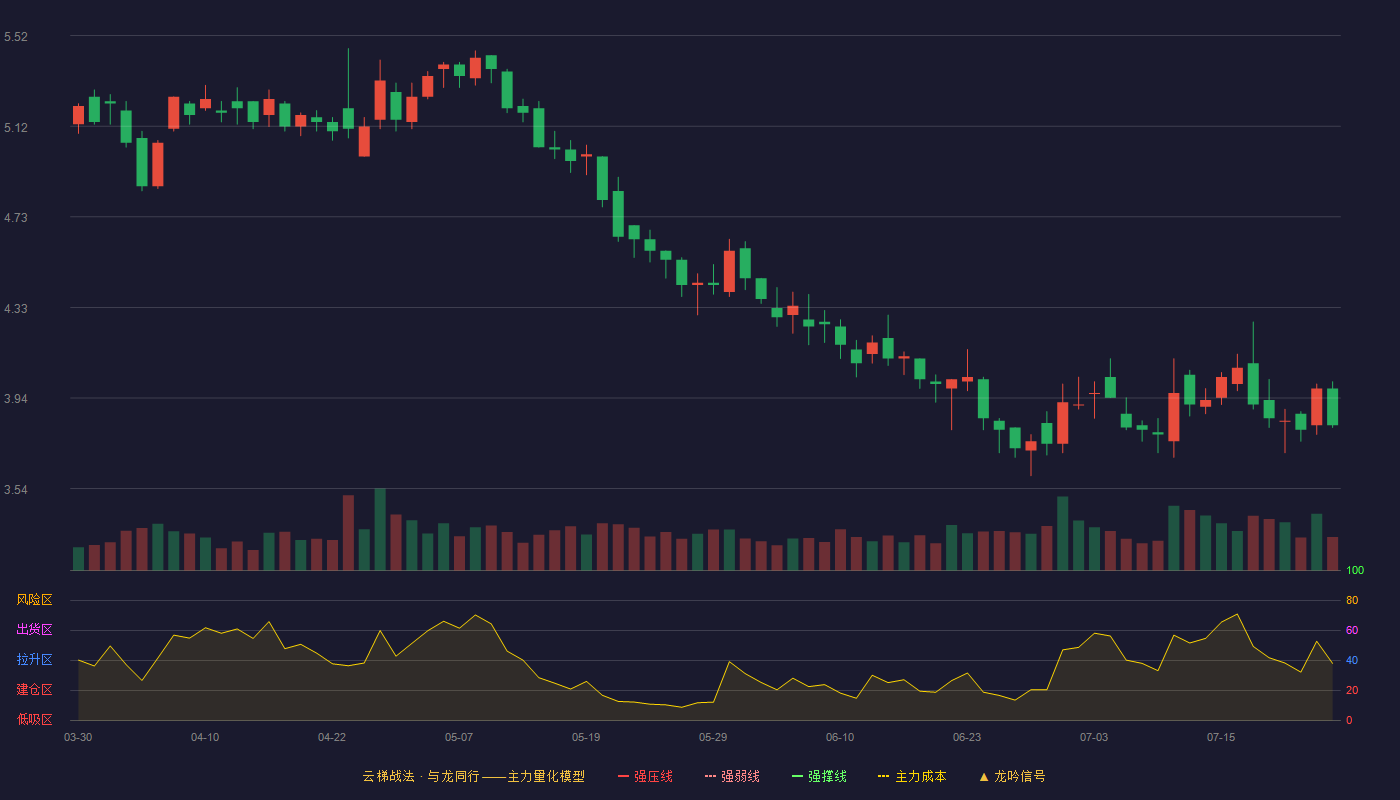Toggle the 主力成本 legend entry
The width and height of the screenshot is (1400, 800).
(912, 776)
